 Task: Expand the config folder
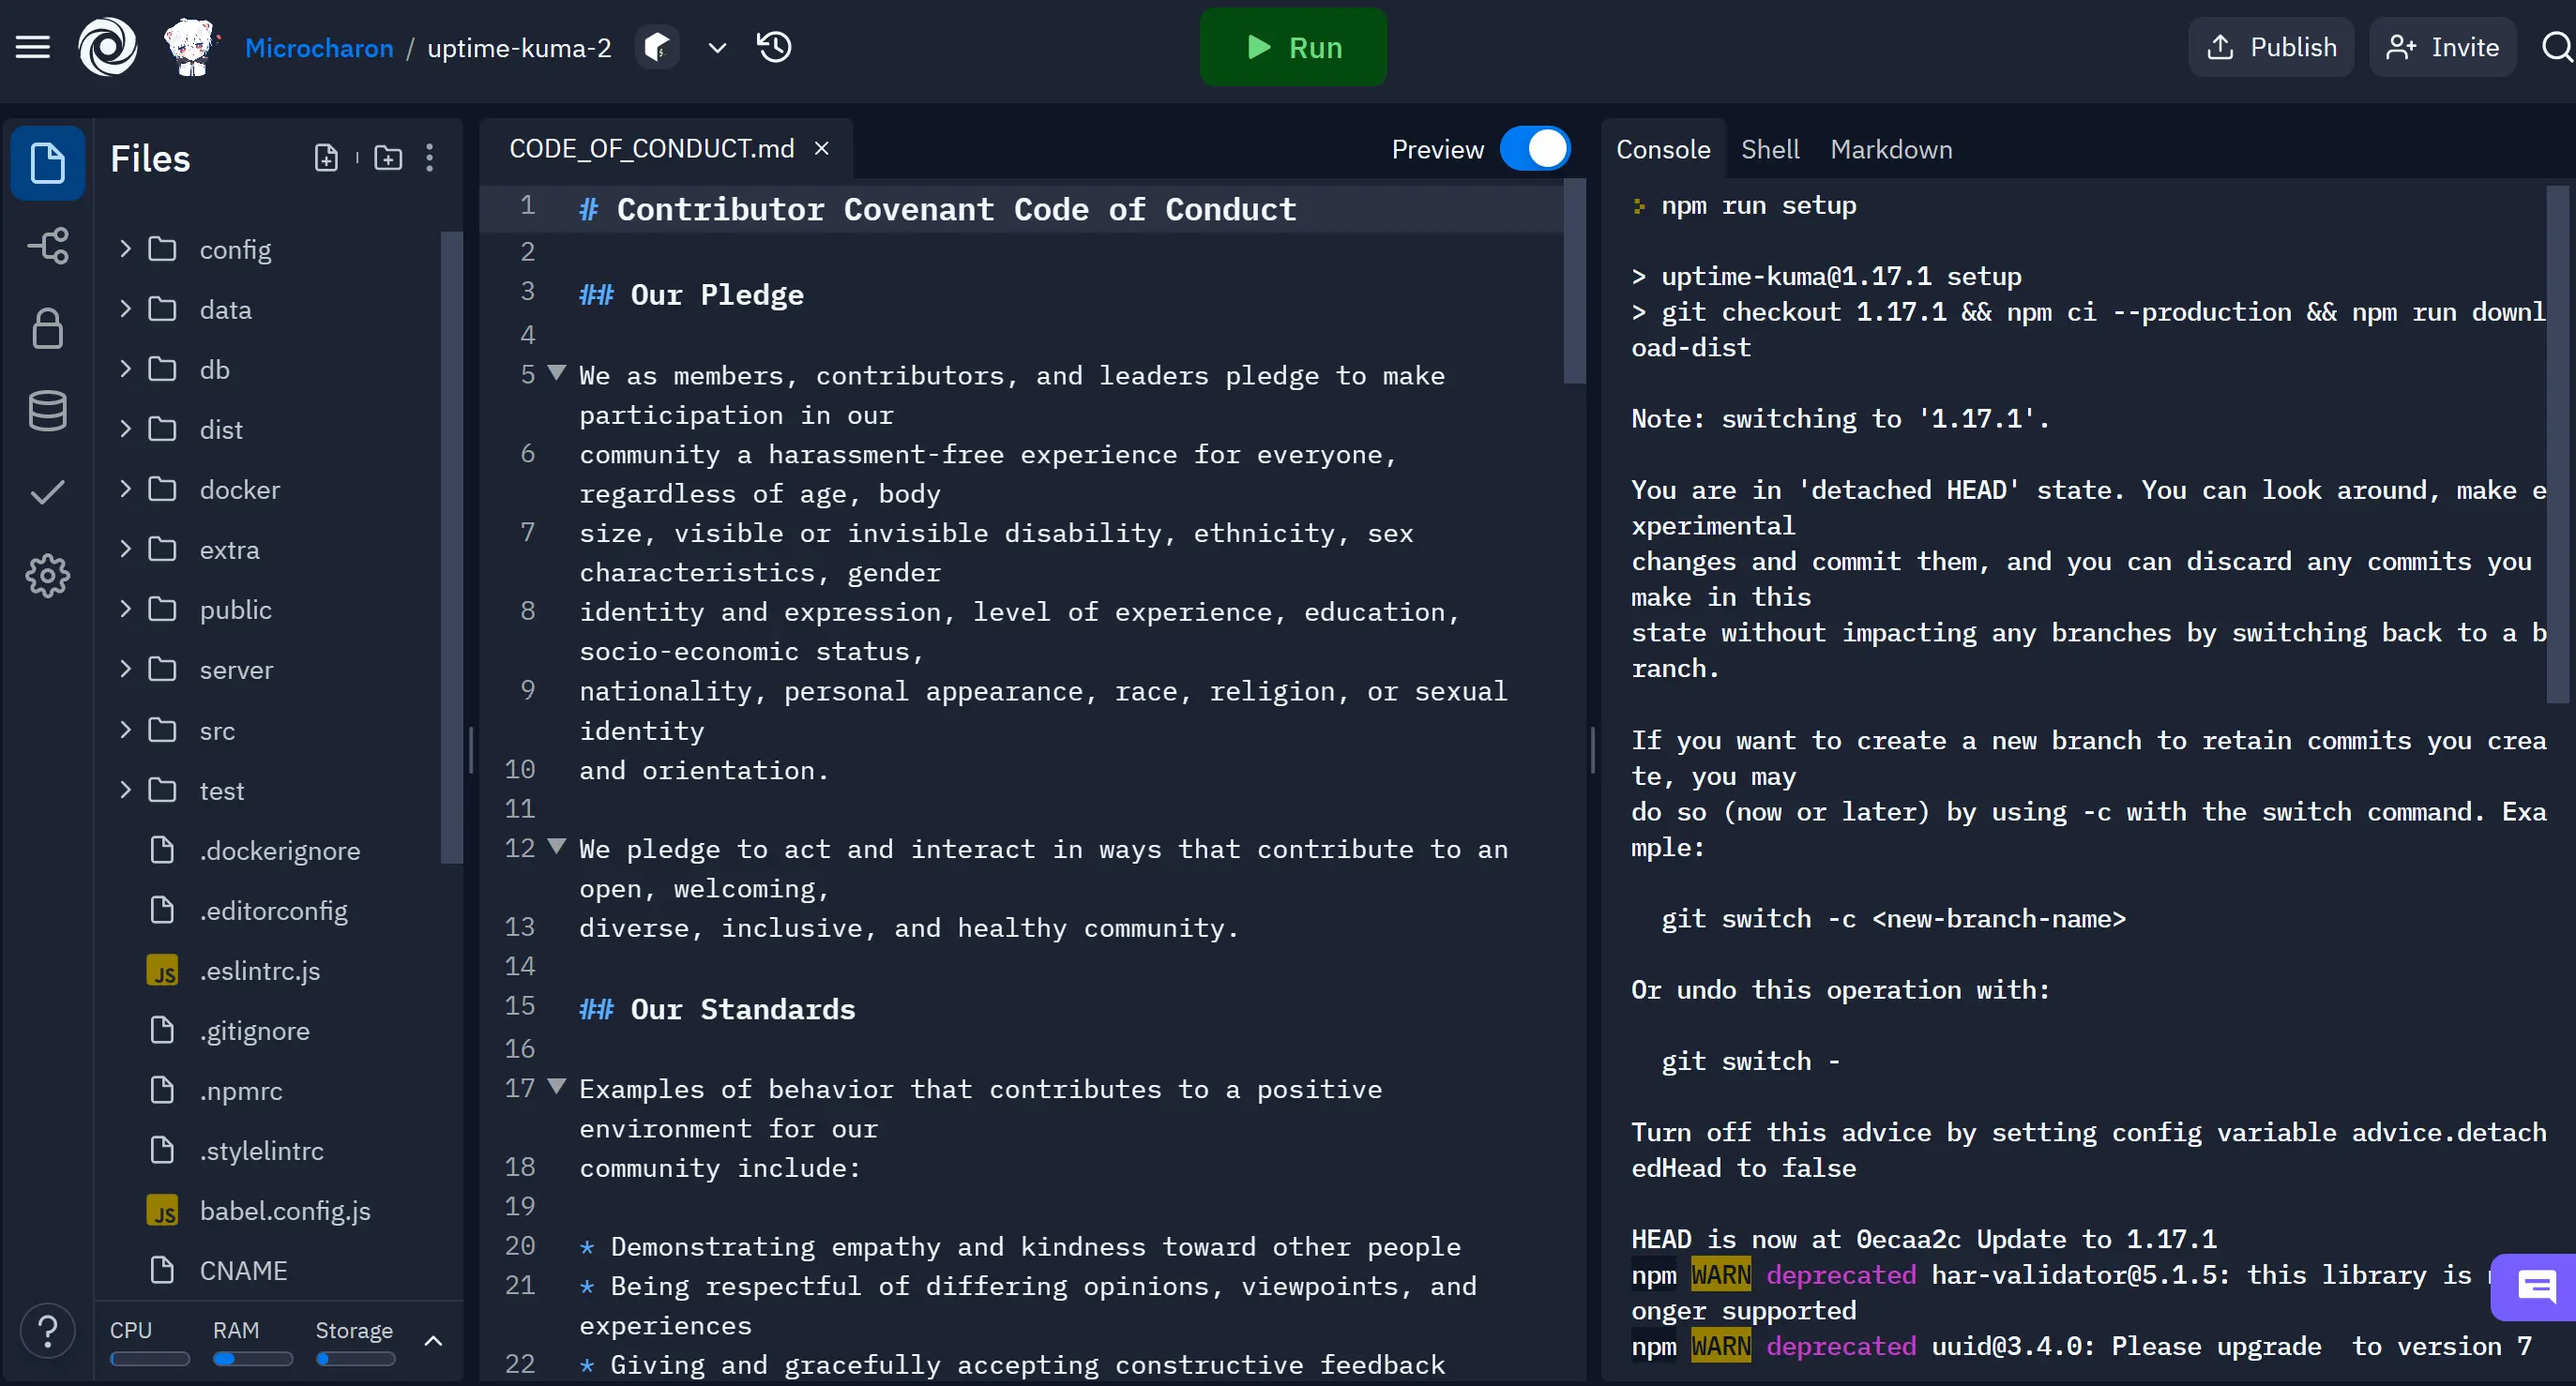pos(127,248)
